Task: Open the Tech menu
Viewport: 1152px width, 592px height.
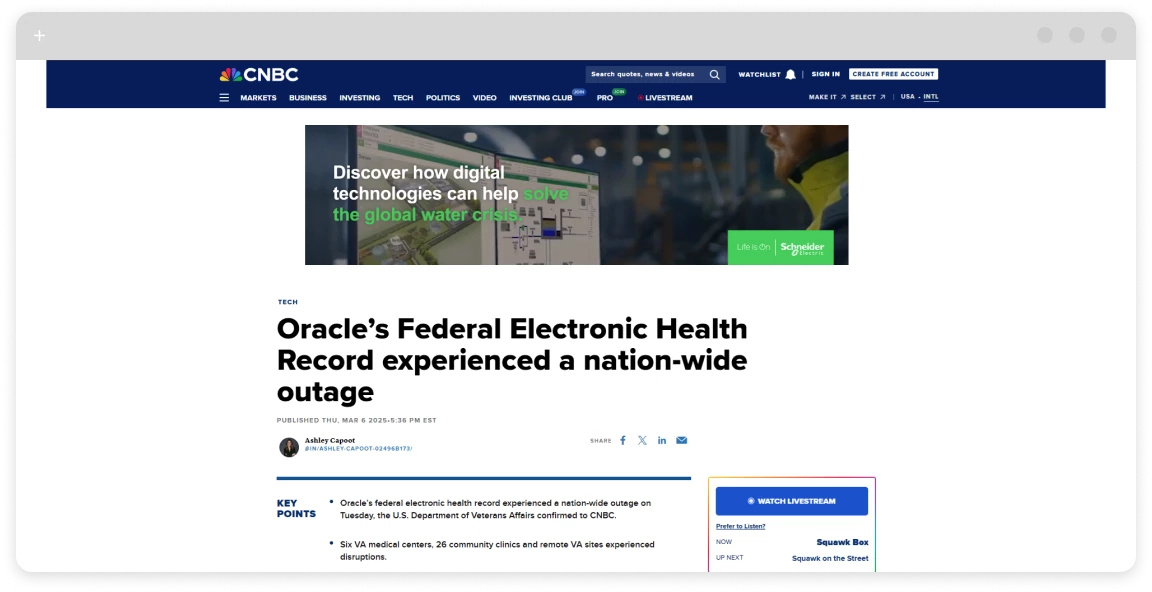Action: pyautogui.click(x=403, y=98)
